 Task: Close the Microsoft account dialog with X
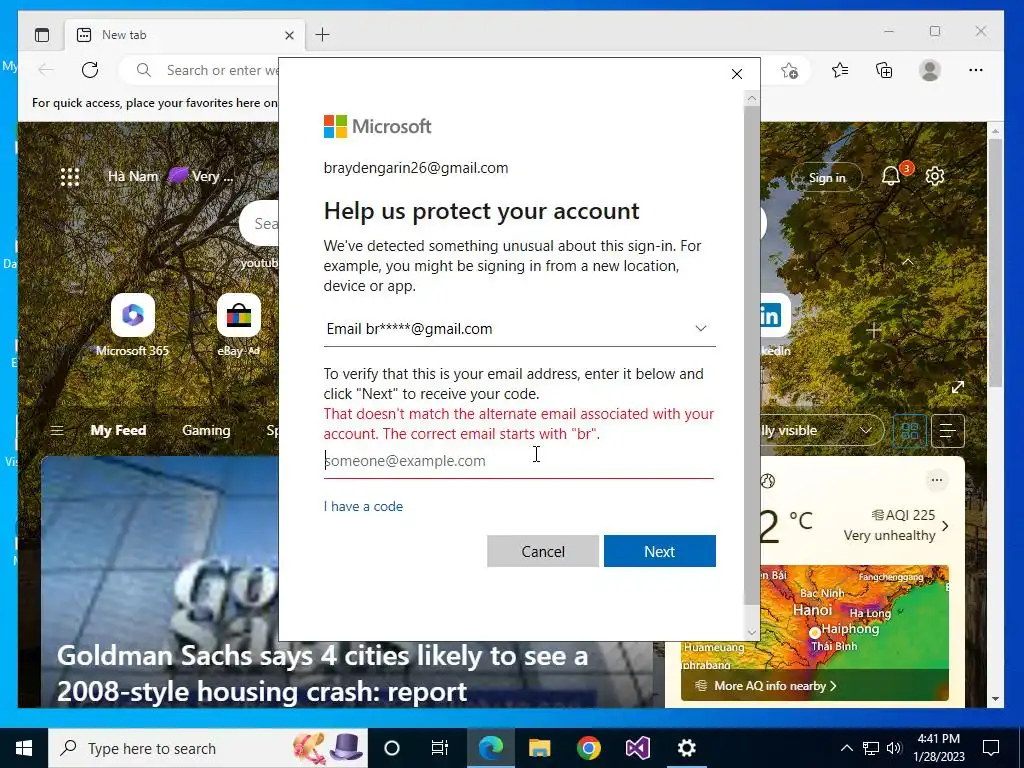point(737,74)
